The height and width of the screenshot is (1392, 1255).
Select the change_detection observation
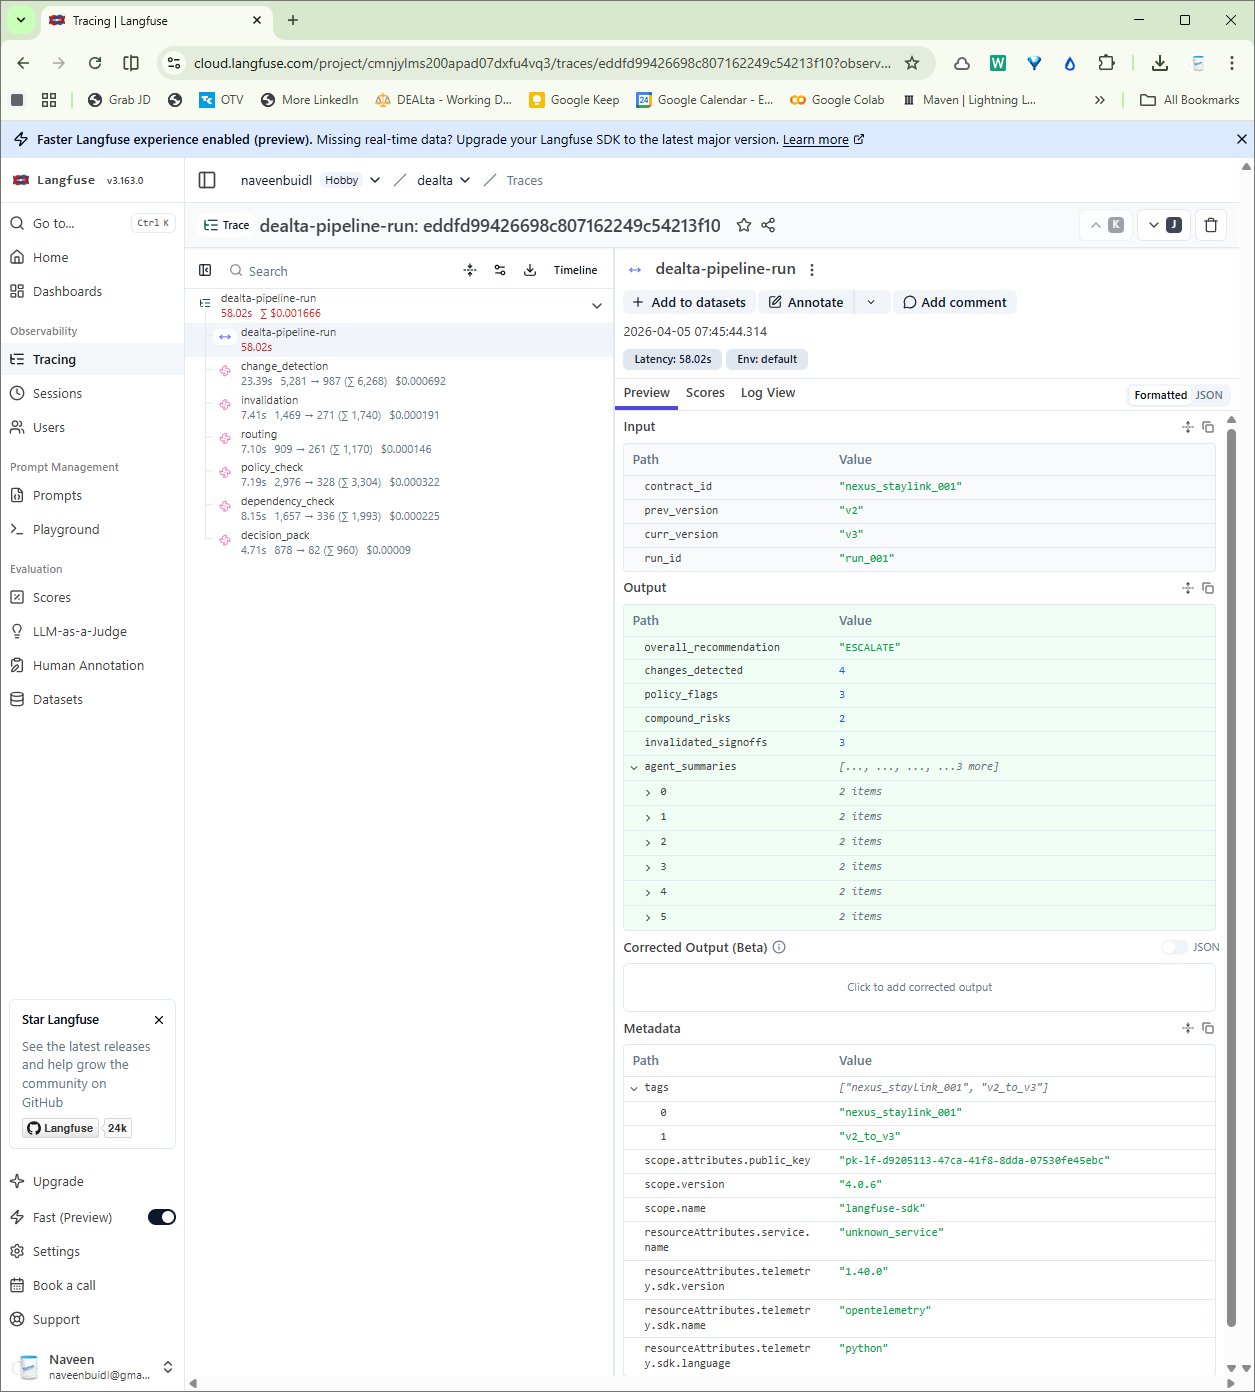click(284, 366)
